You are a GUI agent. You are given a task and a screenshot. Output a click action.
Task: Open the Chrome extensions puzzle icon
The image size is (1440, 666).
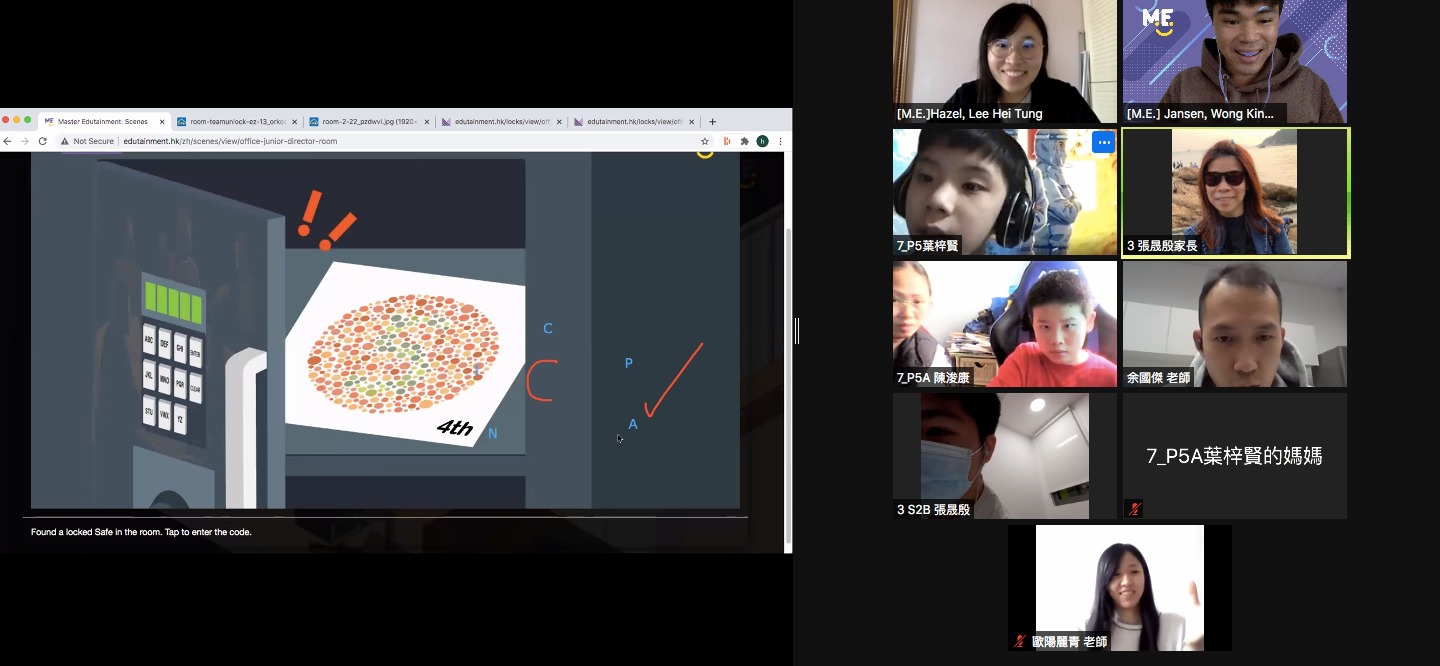744,141
